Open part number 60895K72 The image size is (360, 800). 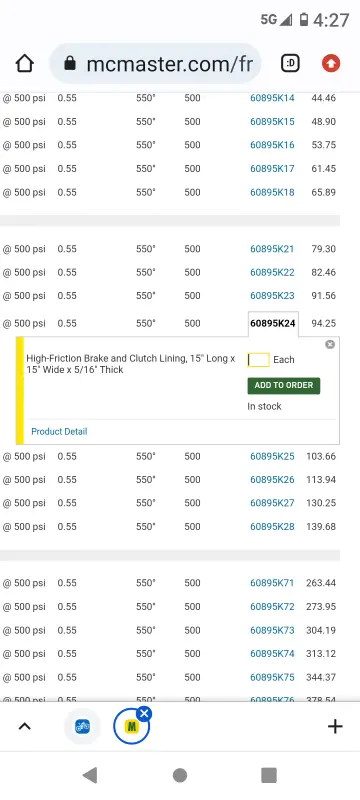[272, 607]
